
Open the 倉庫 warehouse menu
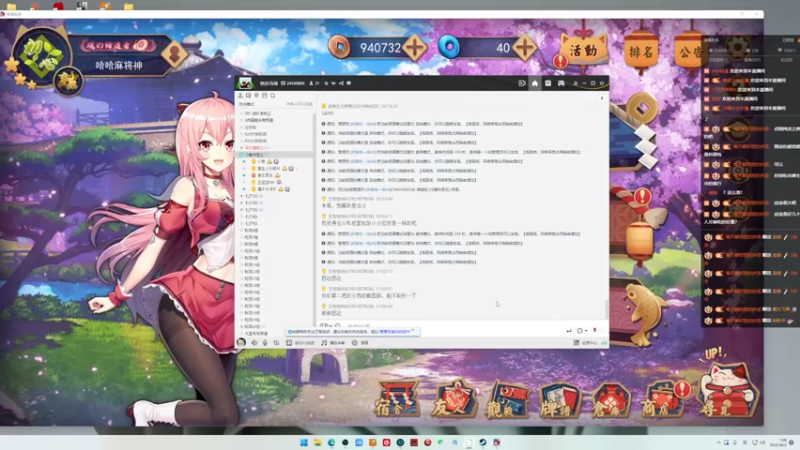pyautogui.click(x=611, y=403)
